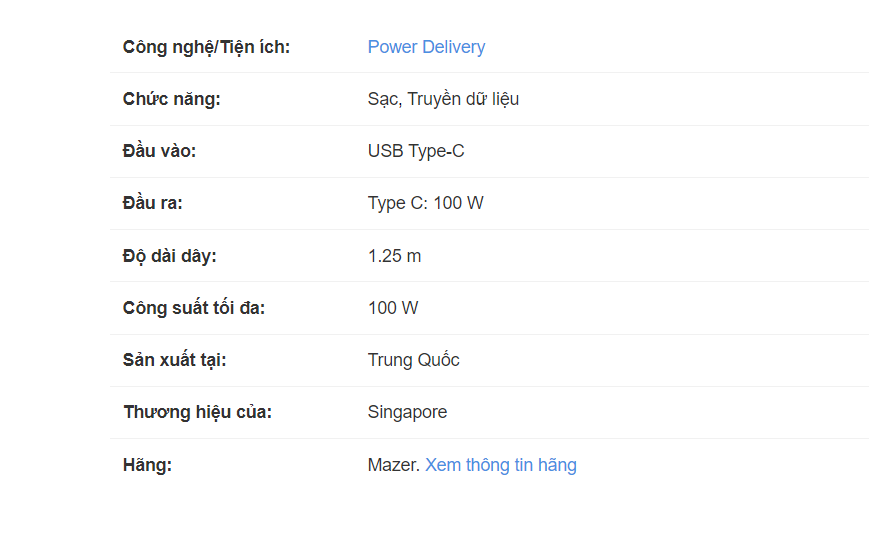Select the 'Trung Quốc' value

[x=413, y=360]
